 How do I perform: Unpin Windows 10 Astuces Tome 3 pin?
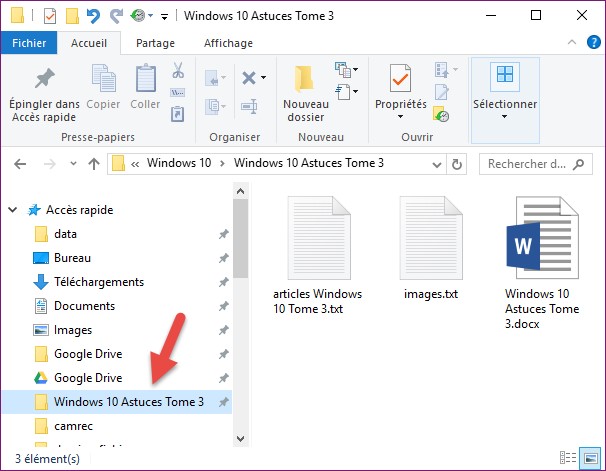(x=224, y=402)
